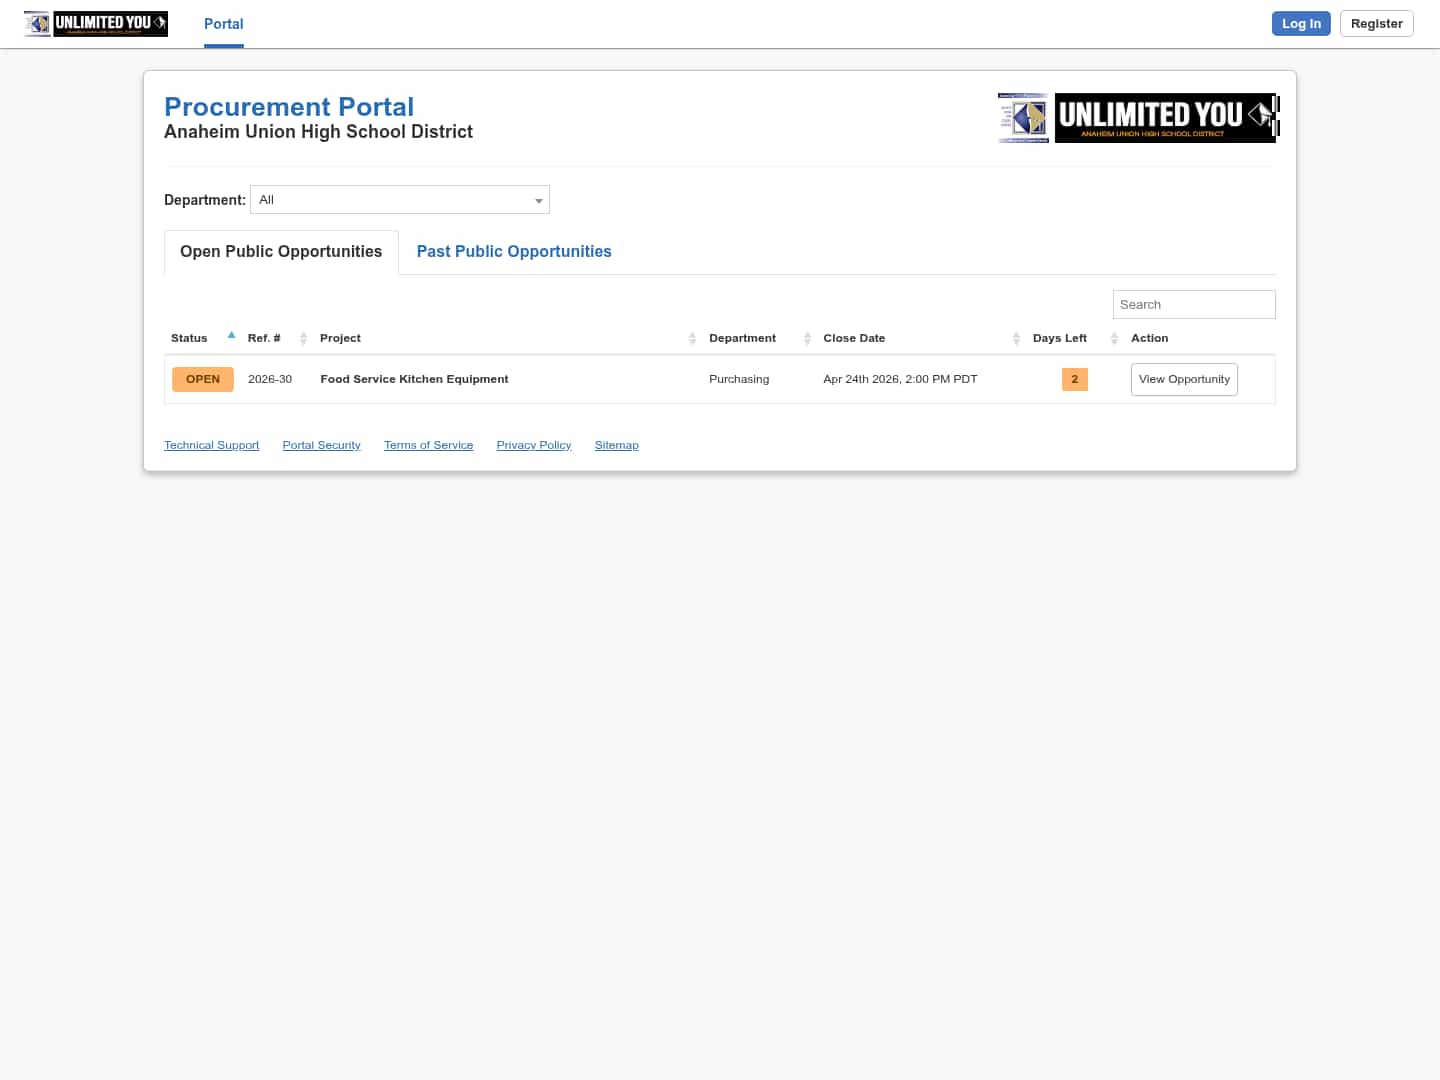Click the dropdown arrow on the All selector

539,199
